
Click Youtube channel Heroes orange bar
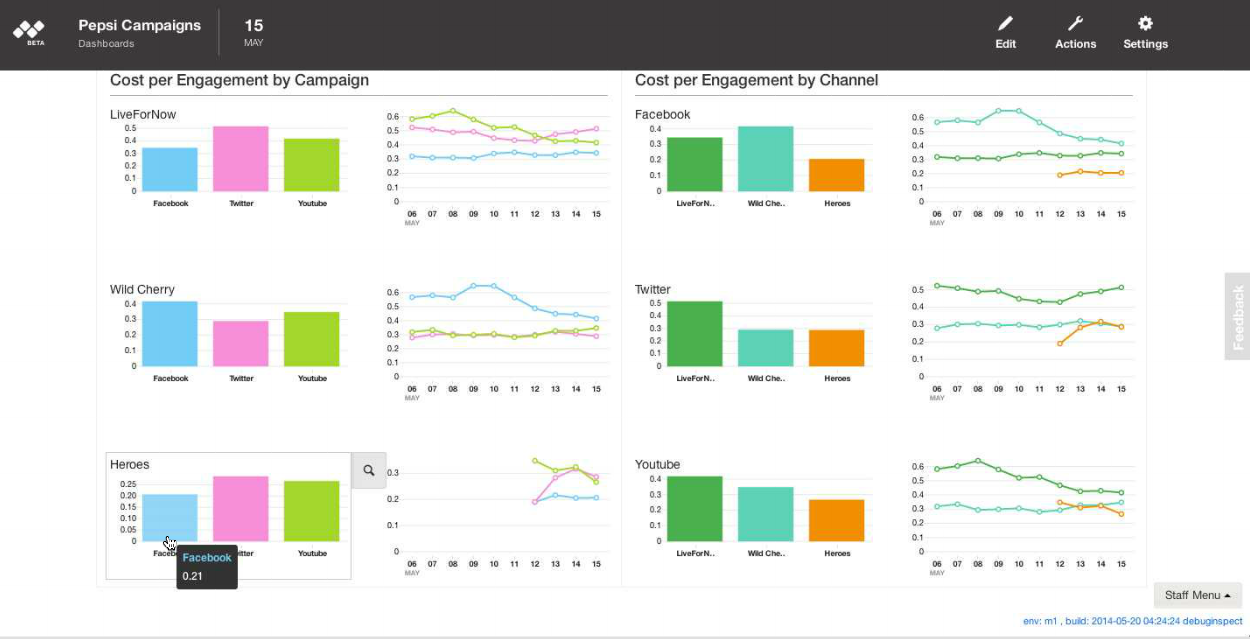(x=836, y=520)
